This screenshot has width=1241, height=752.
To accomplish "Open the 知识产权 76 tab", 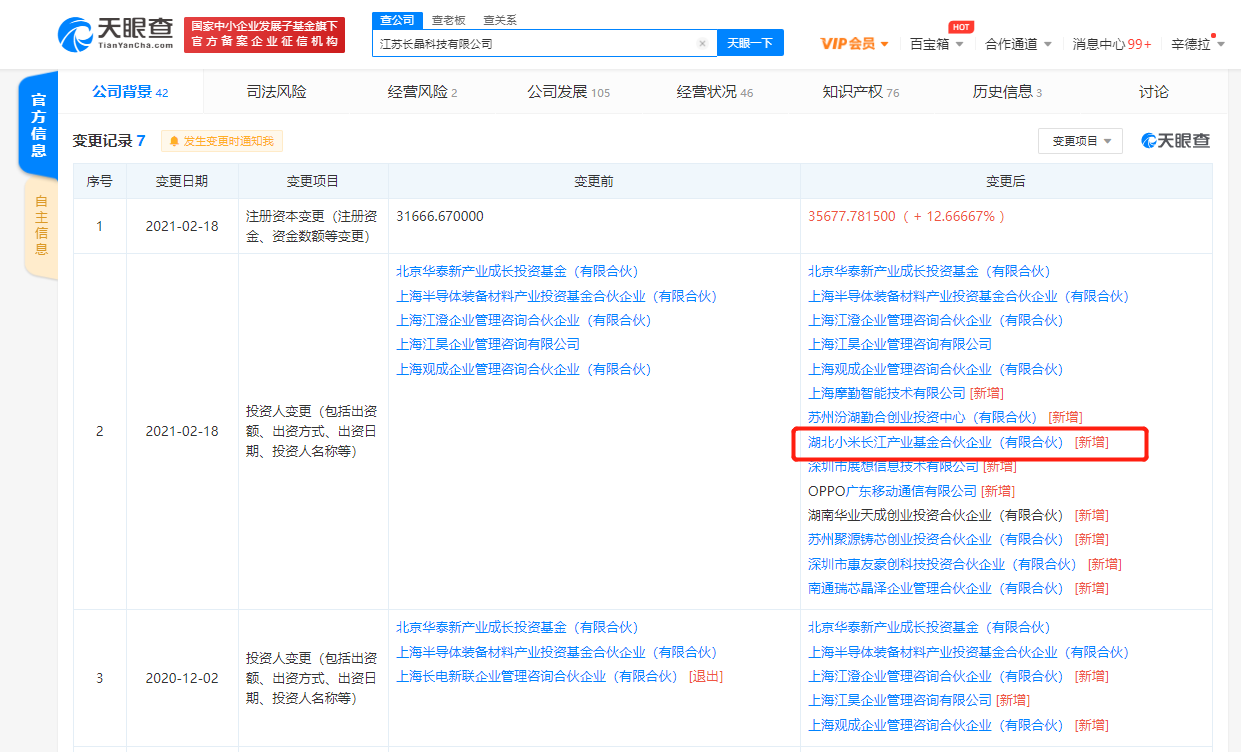I will (861, 92).
